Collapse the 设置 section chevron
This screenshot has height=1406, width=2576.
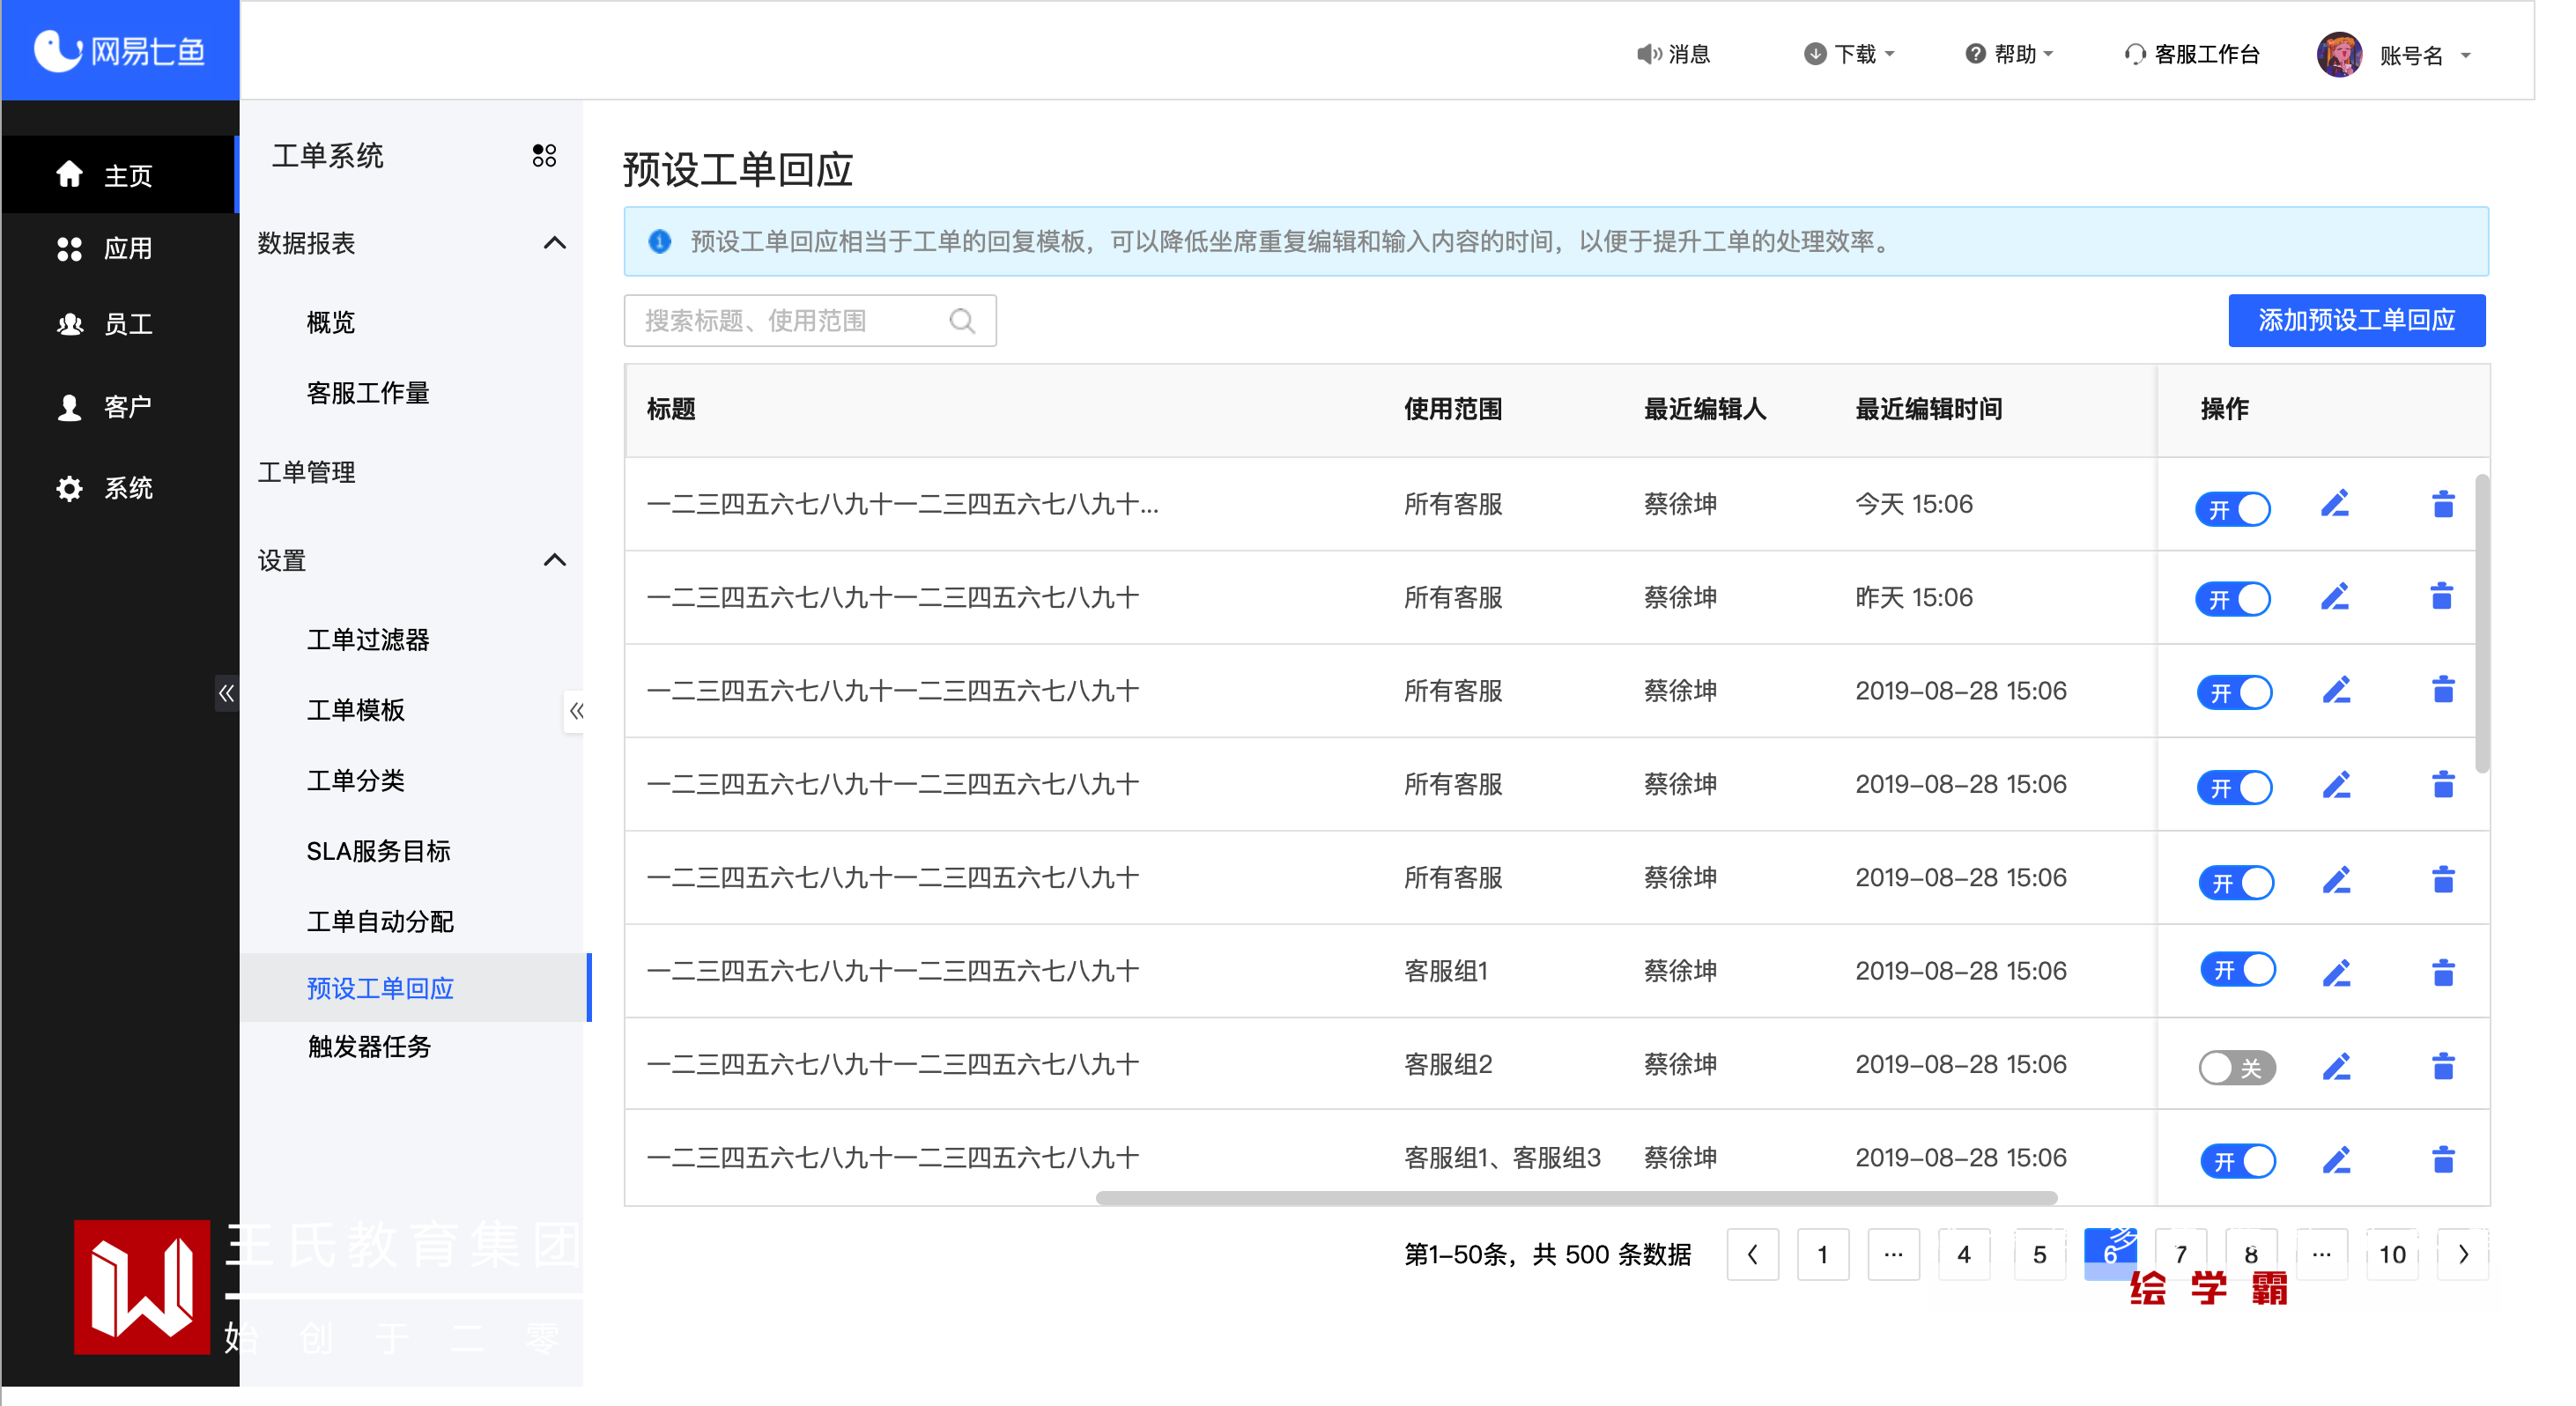click(554, 560)
